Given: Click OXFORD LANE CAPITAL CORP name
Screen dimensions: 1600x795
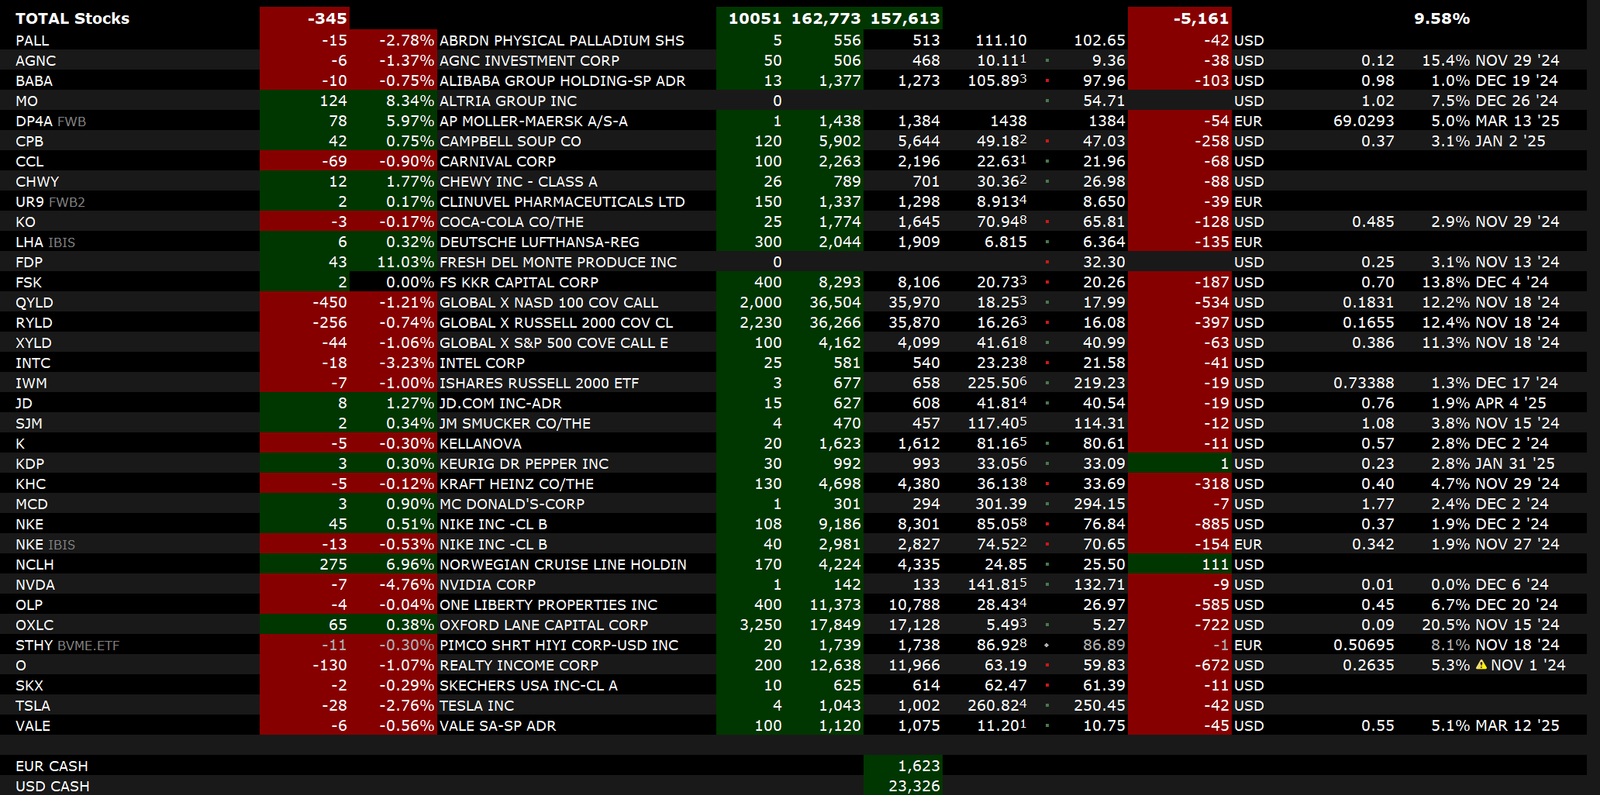Looking at the screenshot, I should click(543, 625).
